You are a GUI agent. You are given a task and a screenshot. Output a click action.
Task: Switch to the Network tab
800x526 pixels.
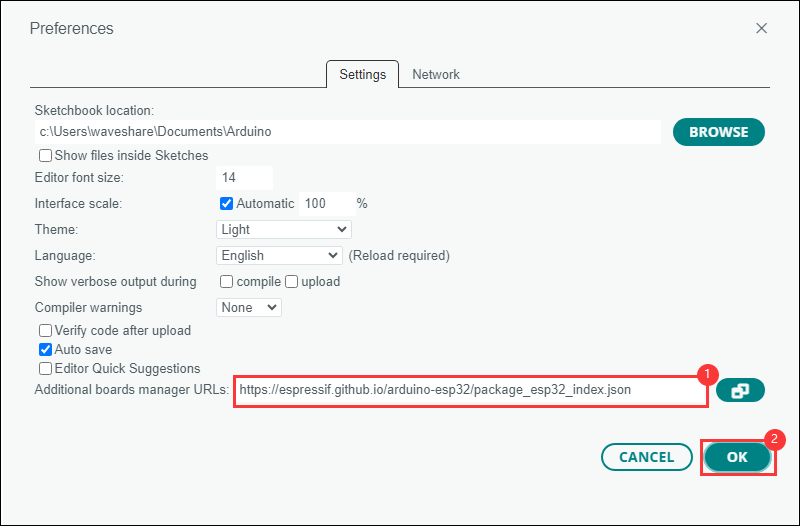coord(436,74)
